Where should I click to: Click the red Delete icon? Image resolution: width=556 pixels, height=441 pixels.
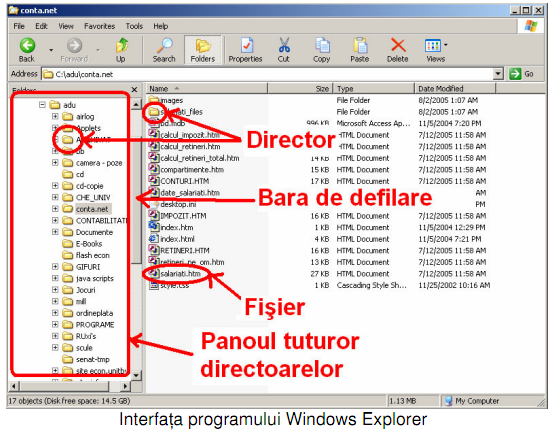tap(398, 45)
